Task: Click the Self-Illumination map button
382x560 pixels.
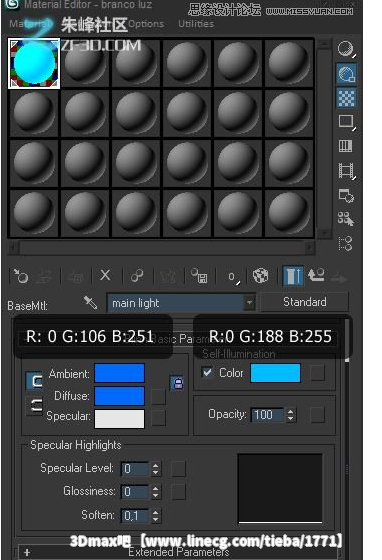Action: [x=318, y=373]
